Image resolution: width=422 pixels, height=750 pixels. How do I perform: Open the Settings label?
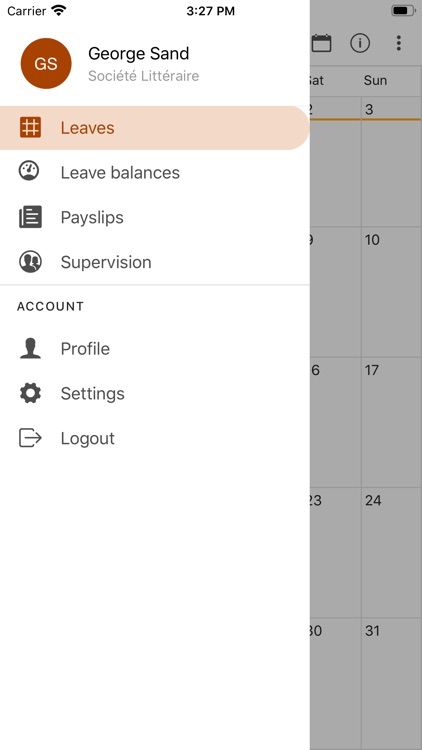[92, 394]
